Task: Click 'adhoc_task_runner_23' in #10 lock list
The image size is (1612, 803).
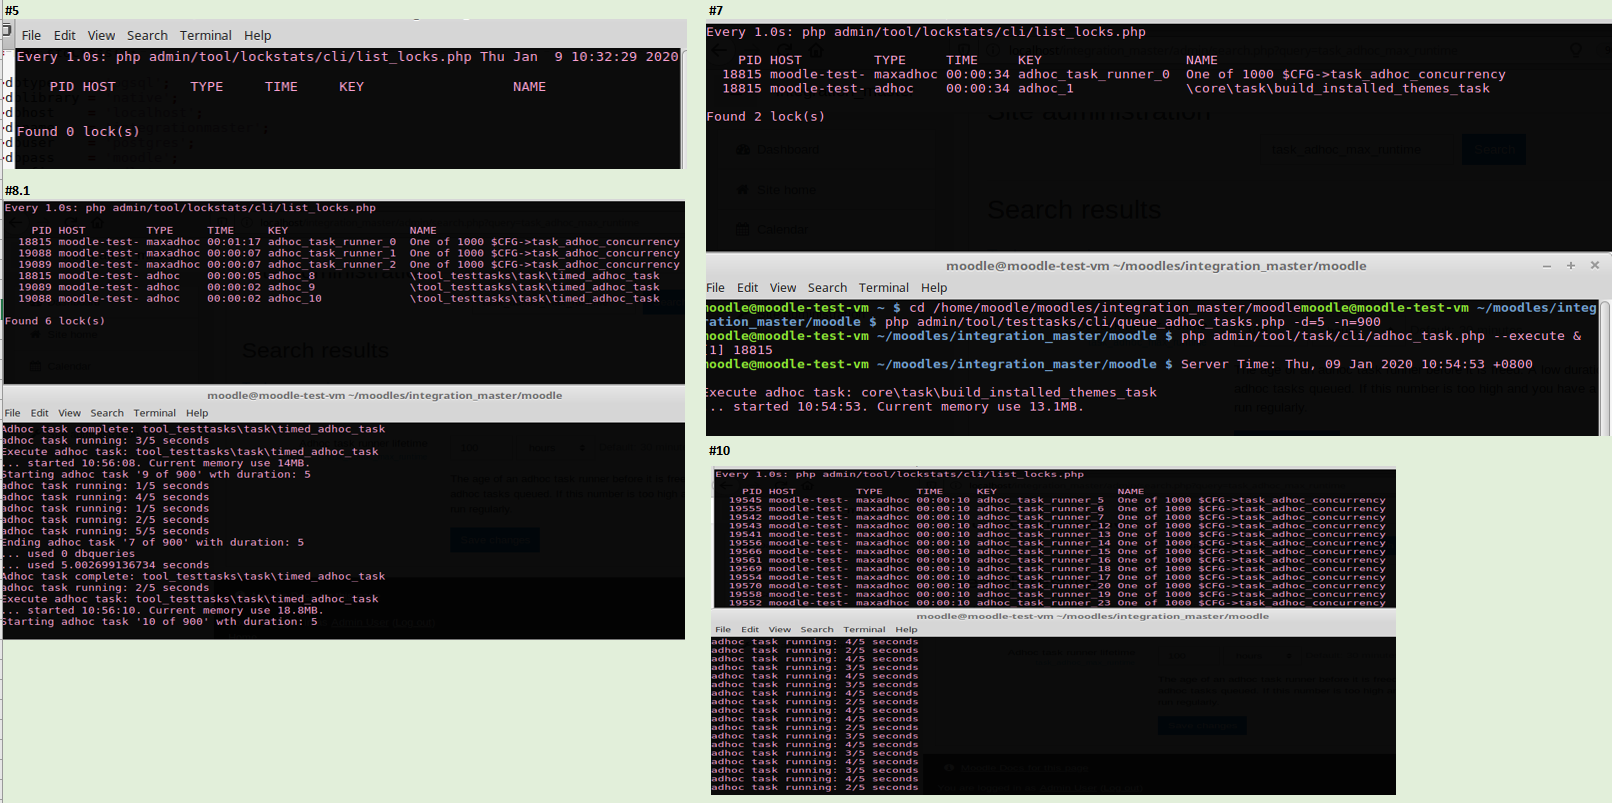Action: (x=1044, y=603)
